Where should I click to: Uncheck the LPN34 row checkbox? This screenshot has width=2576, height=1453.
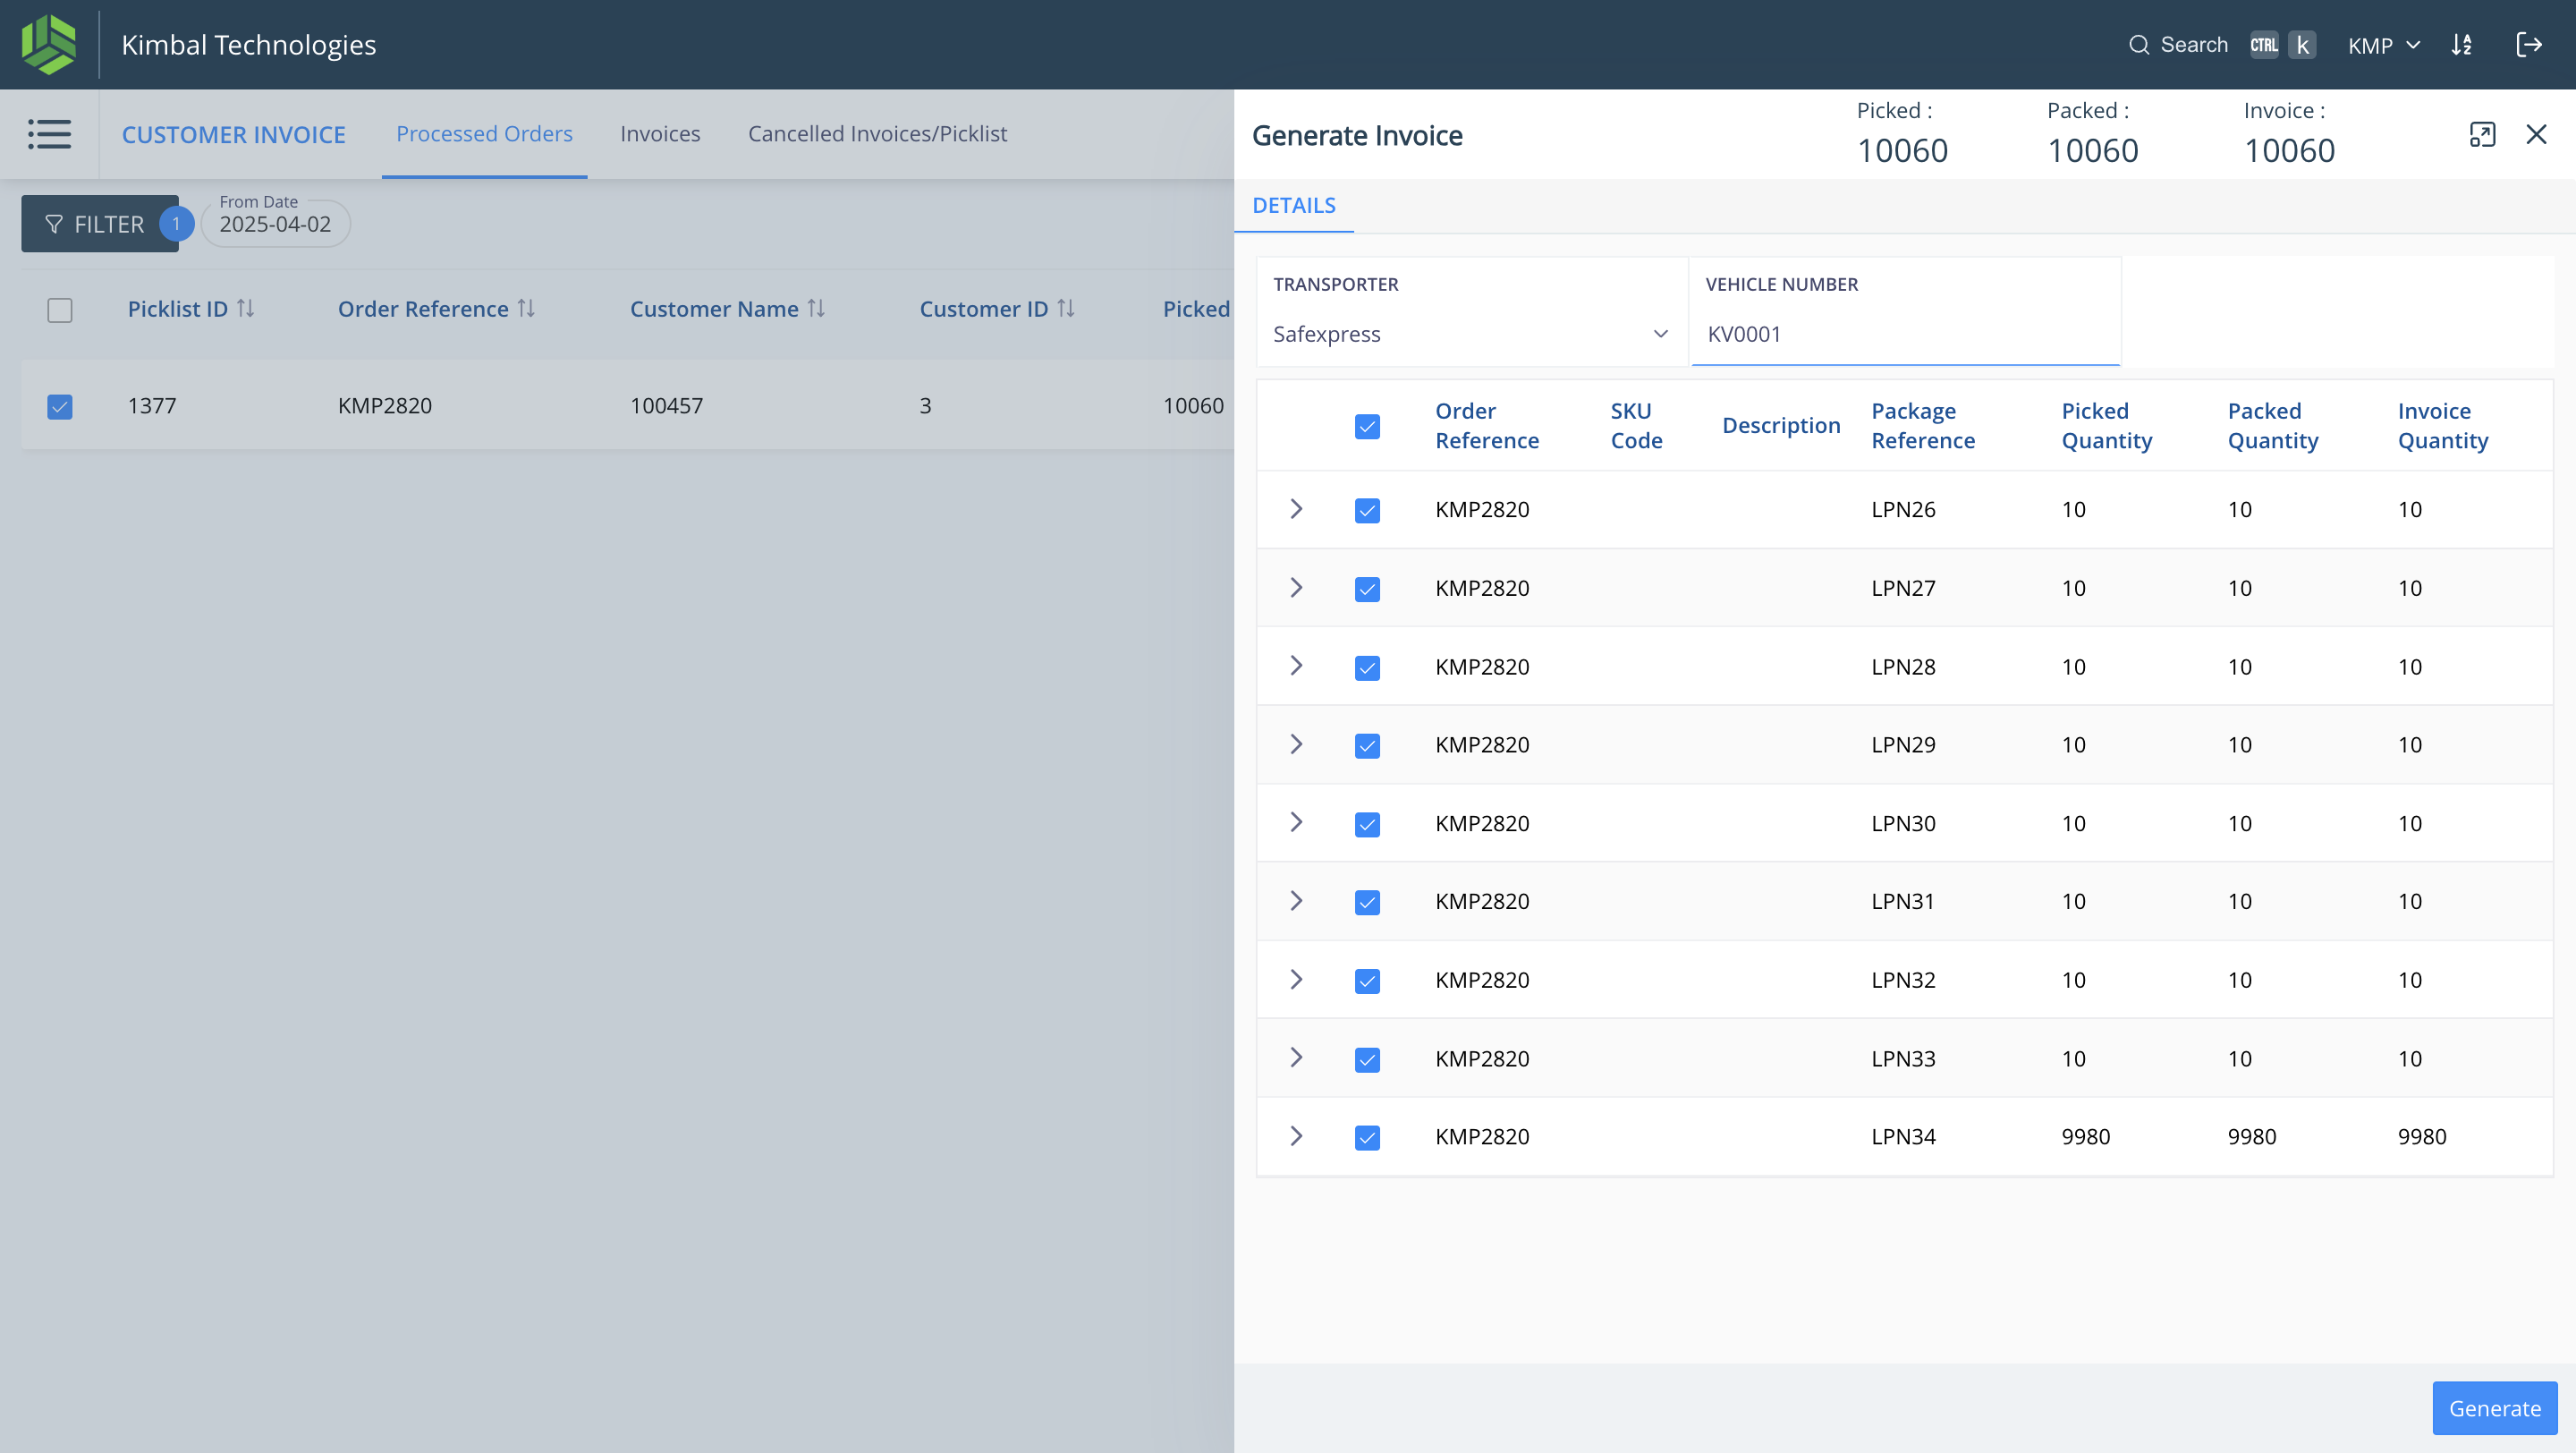click(x=1367, y=1137)
